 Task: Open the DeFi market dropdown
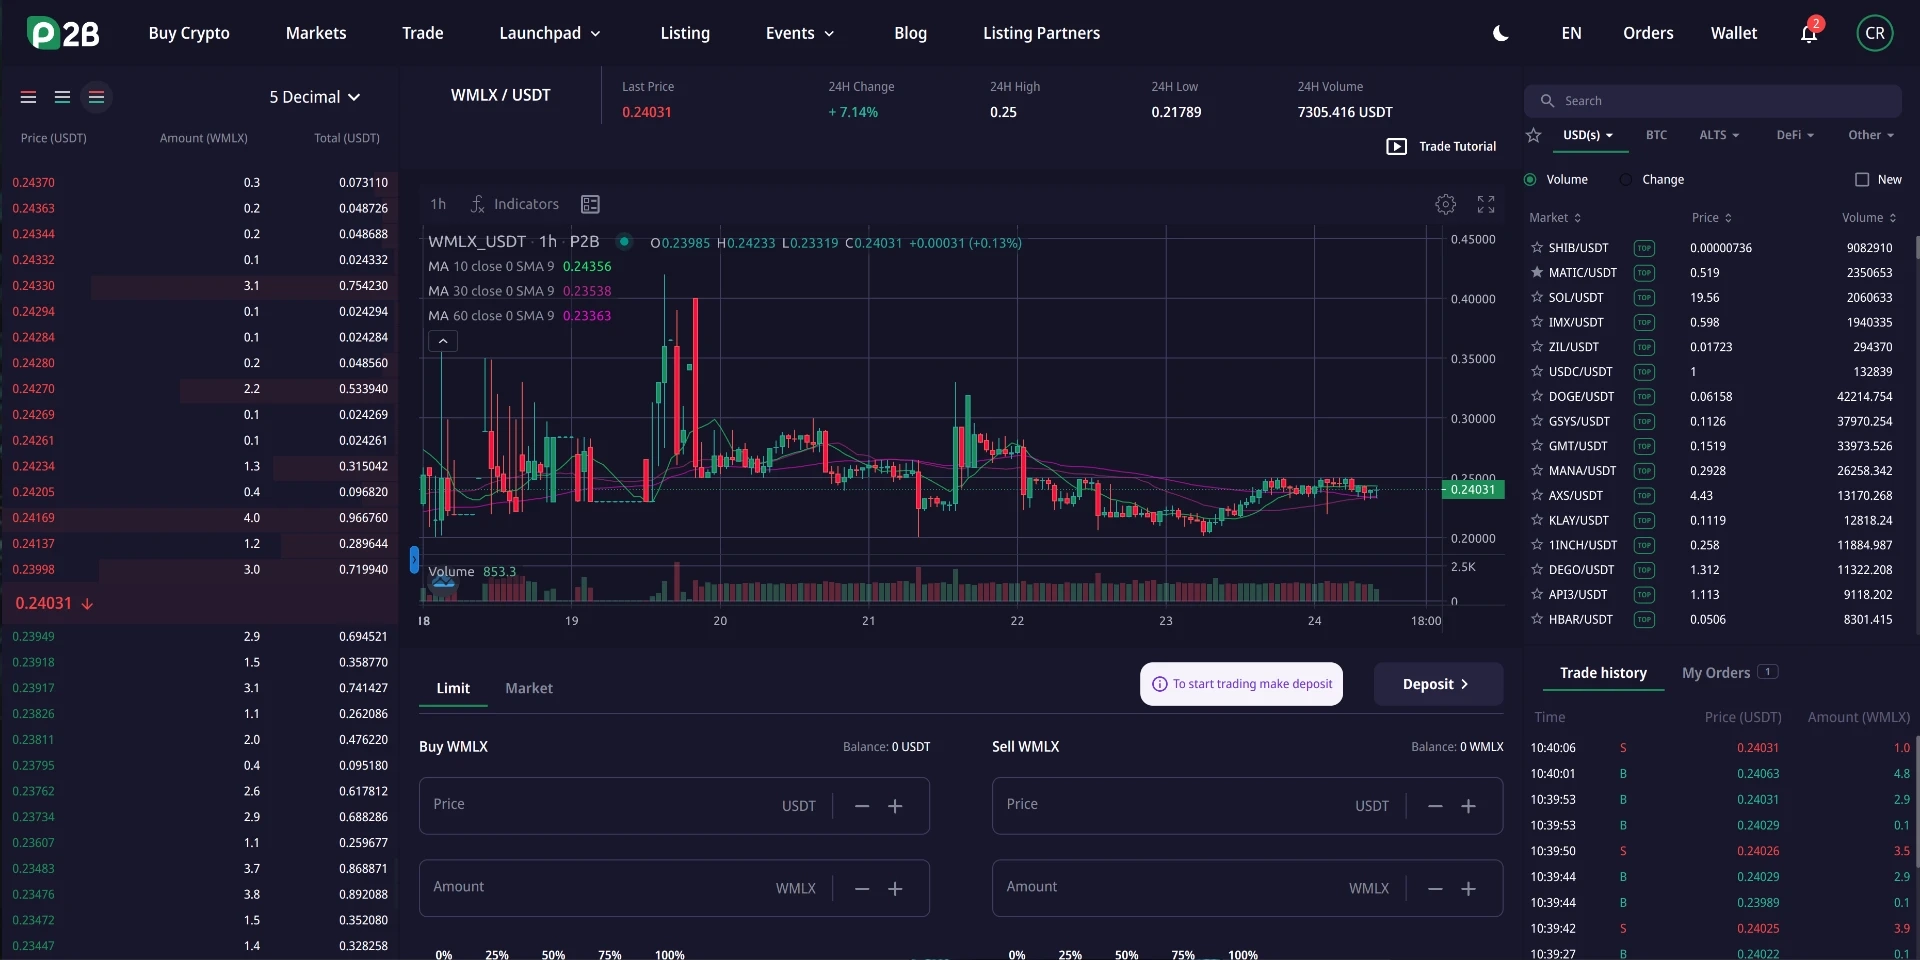[x=1795, y=135]
